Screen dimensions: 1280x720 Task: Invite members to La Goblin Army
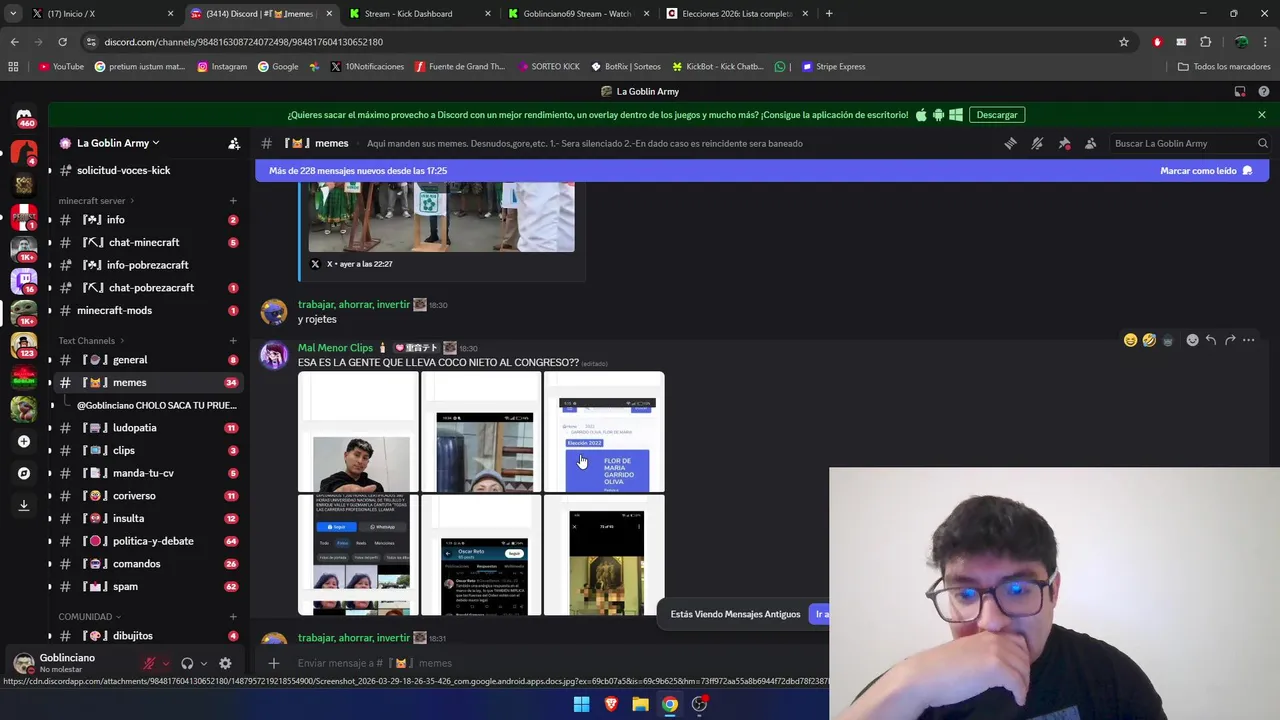point(234,143)
